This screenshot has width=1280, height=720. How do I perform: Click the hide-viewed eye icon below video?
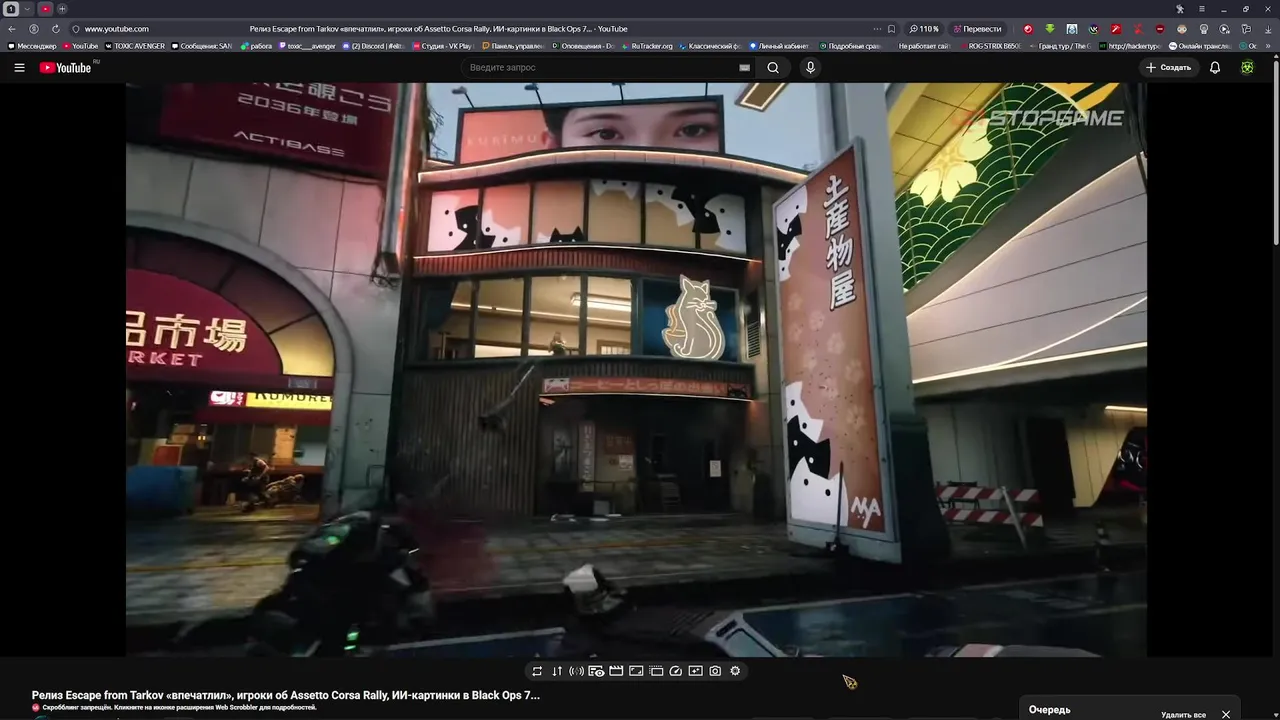click(x=596, y=671)
